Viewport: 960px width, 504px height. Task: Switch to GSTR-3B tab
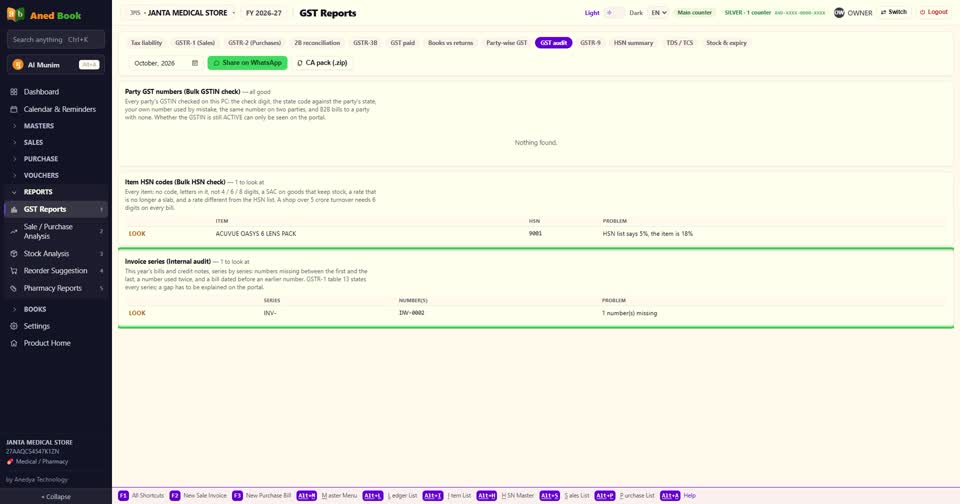coord(365,43)
